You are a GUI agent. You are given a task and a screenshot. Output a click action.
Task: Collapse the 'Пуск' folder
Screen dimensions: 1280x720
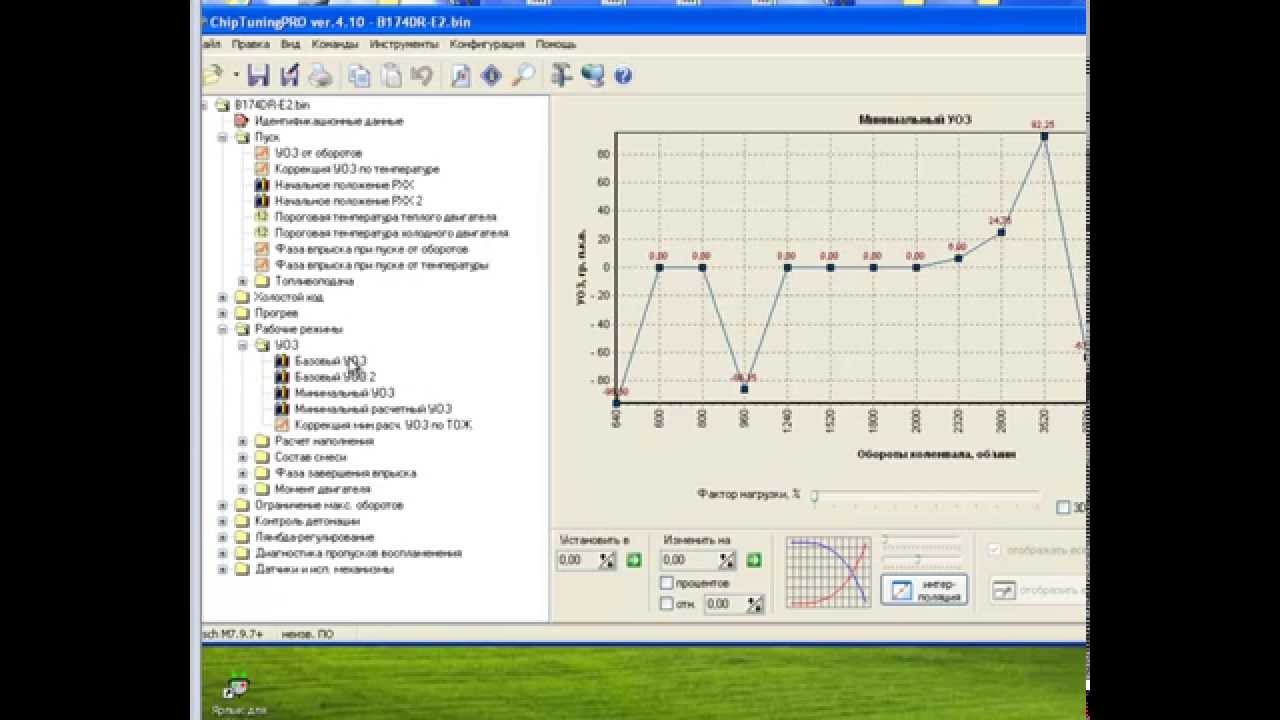223,137
